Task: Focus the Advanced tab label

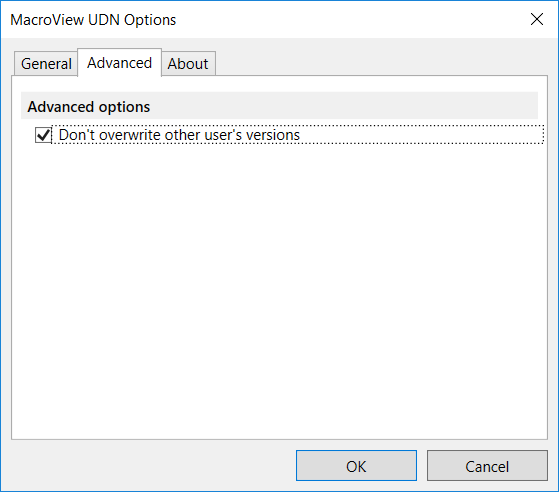Action: click(119, 63)
